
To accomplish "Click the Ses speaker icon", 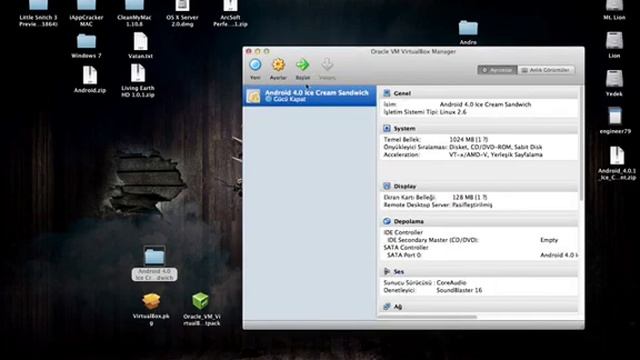I will [387, 271].
